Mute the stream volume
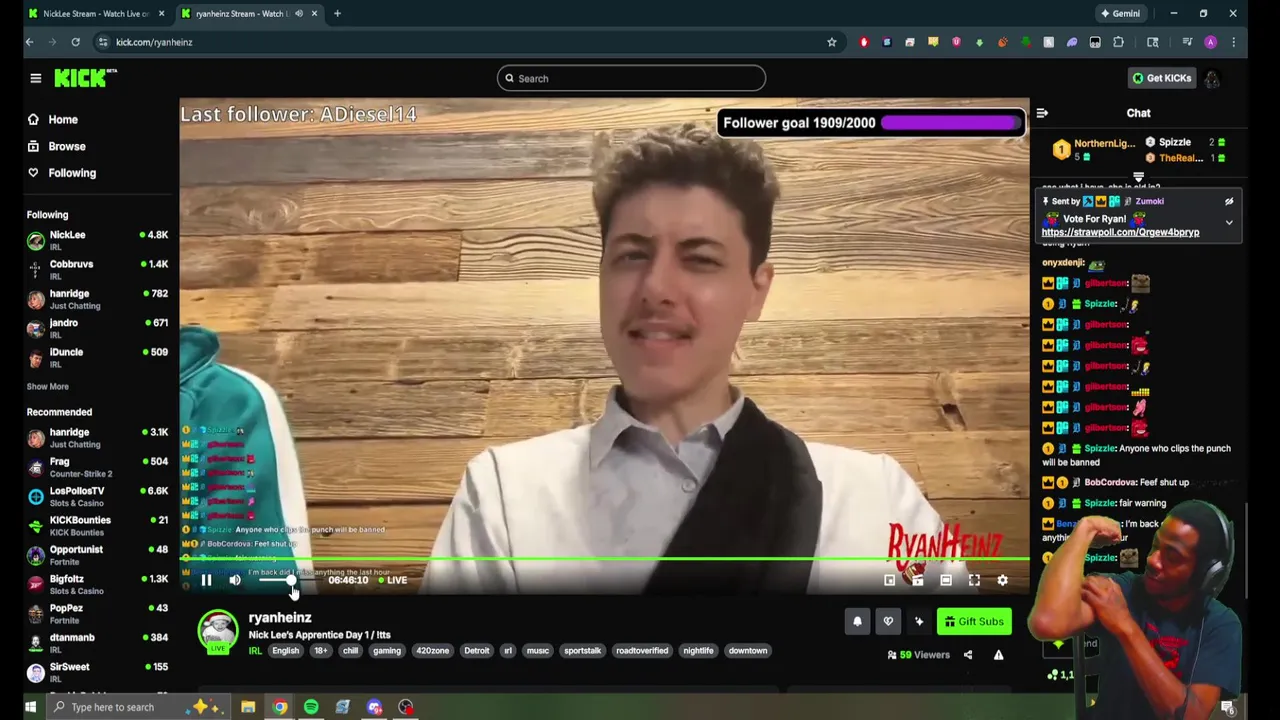Image resolution: width=1280 pixels, height=720 pixels. pos(235,580)
